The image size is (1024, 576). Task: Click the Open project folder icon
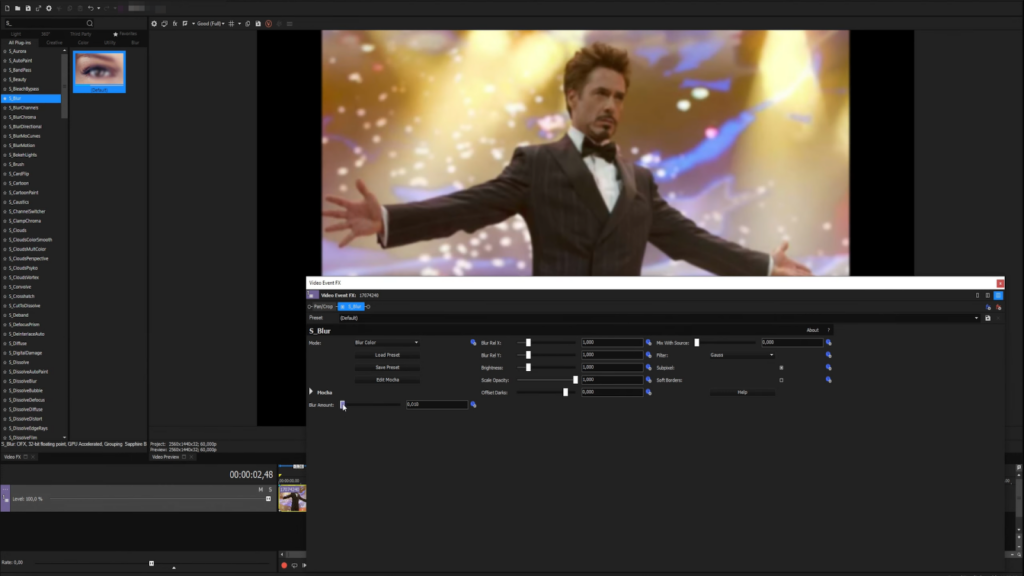[x=18, y=8]
